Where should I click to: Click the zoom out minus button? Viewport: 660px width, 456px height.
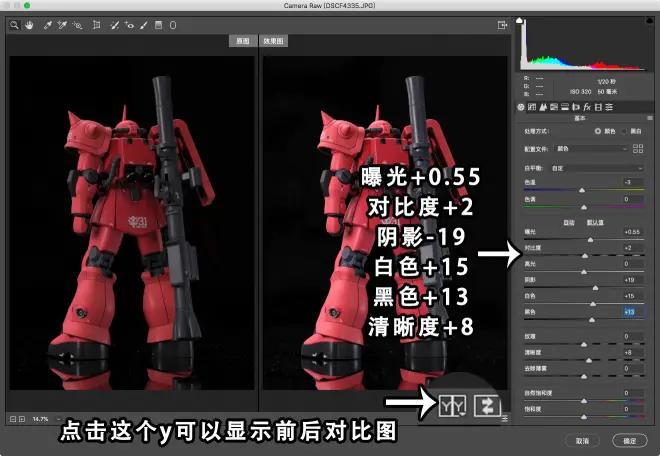coord(13,419)
